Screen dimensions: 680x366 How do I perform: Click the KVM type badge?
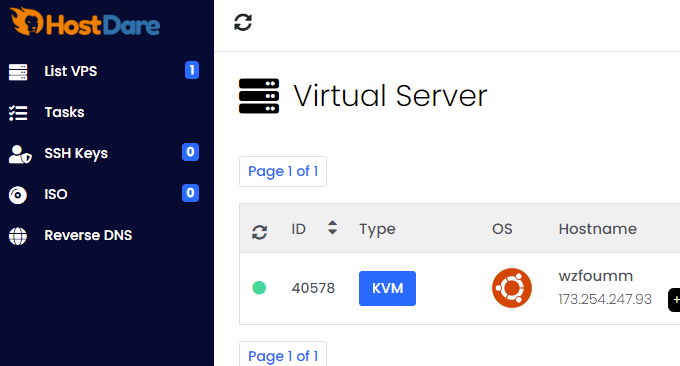pos(387,288)
